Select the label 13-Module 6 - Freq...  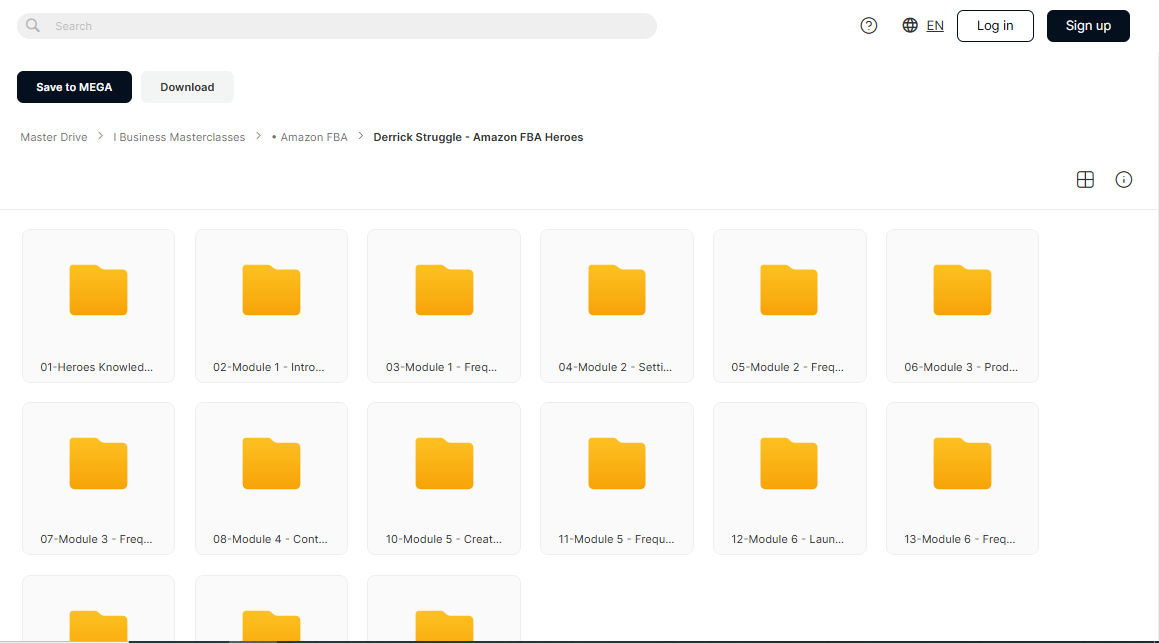pyautogui.click(x=959, y=540)
